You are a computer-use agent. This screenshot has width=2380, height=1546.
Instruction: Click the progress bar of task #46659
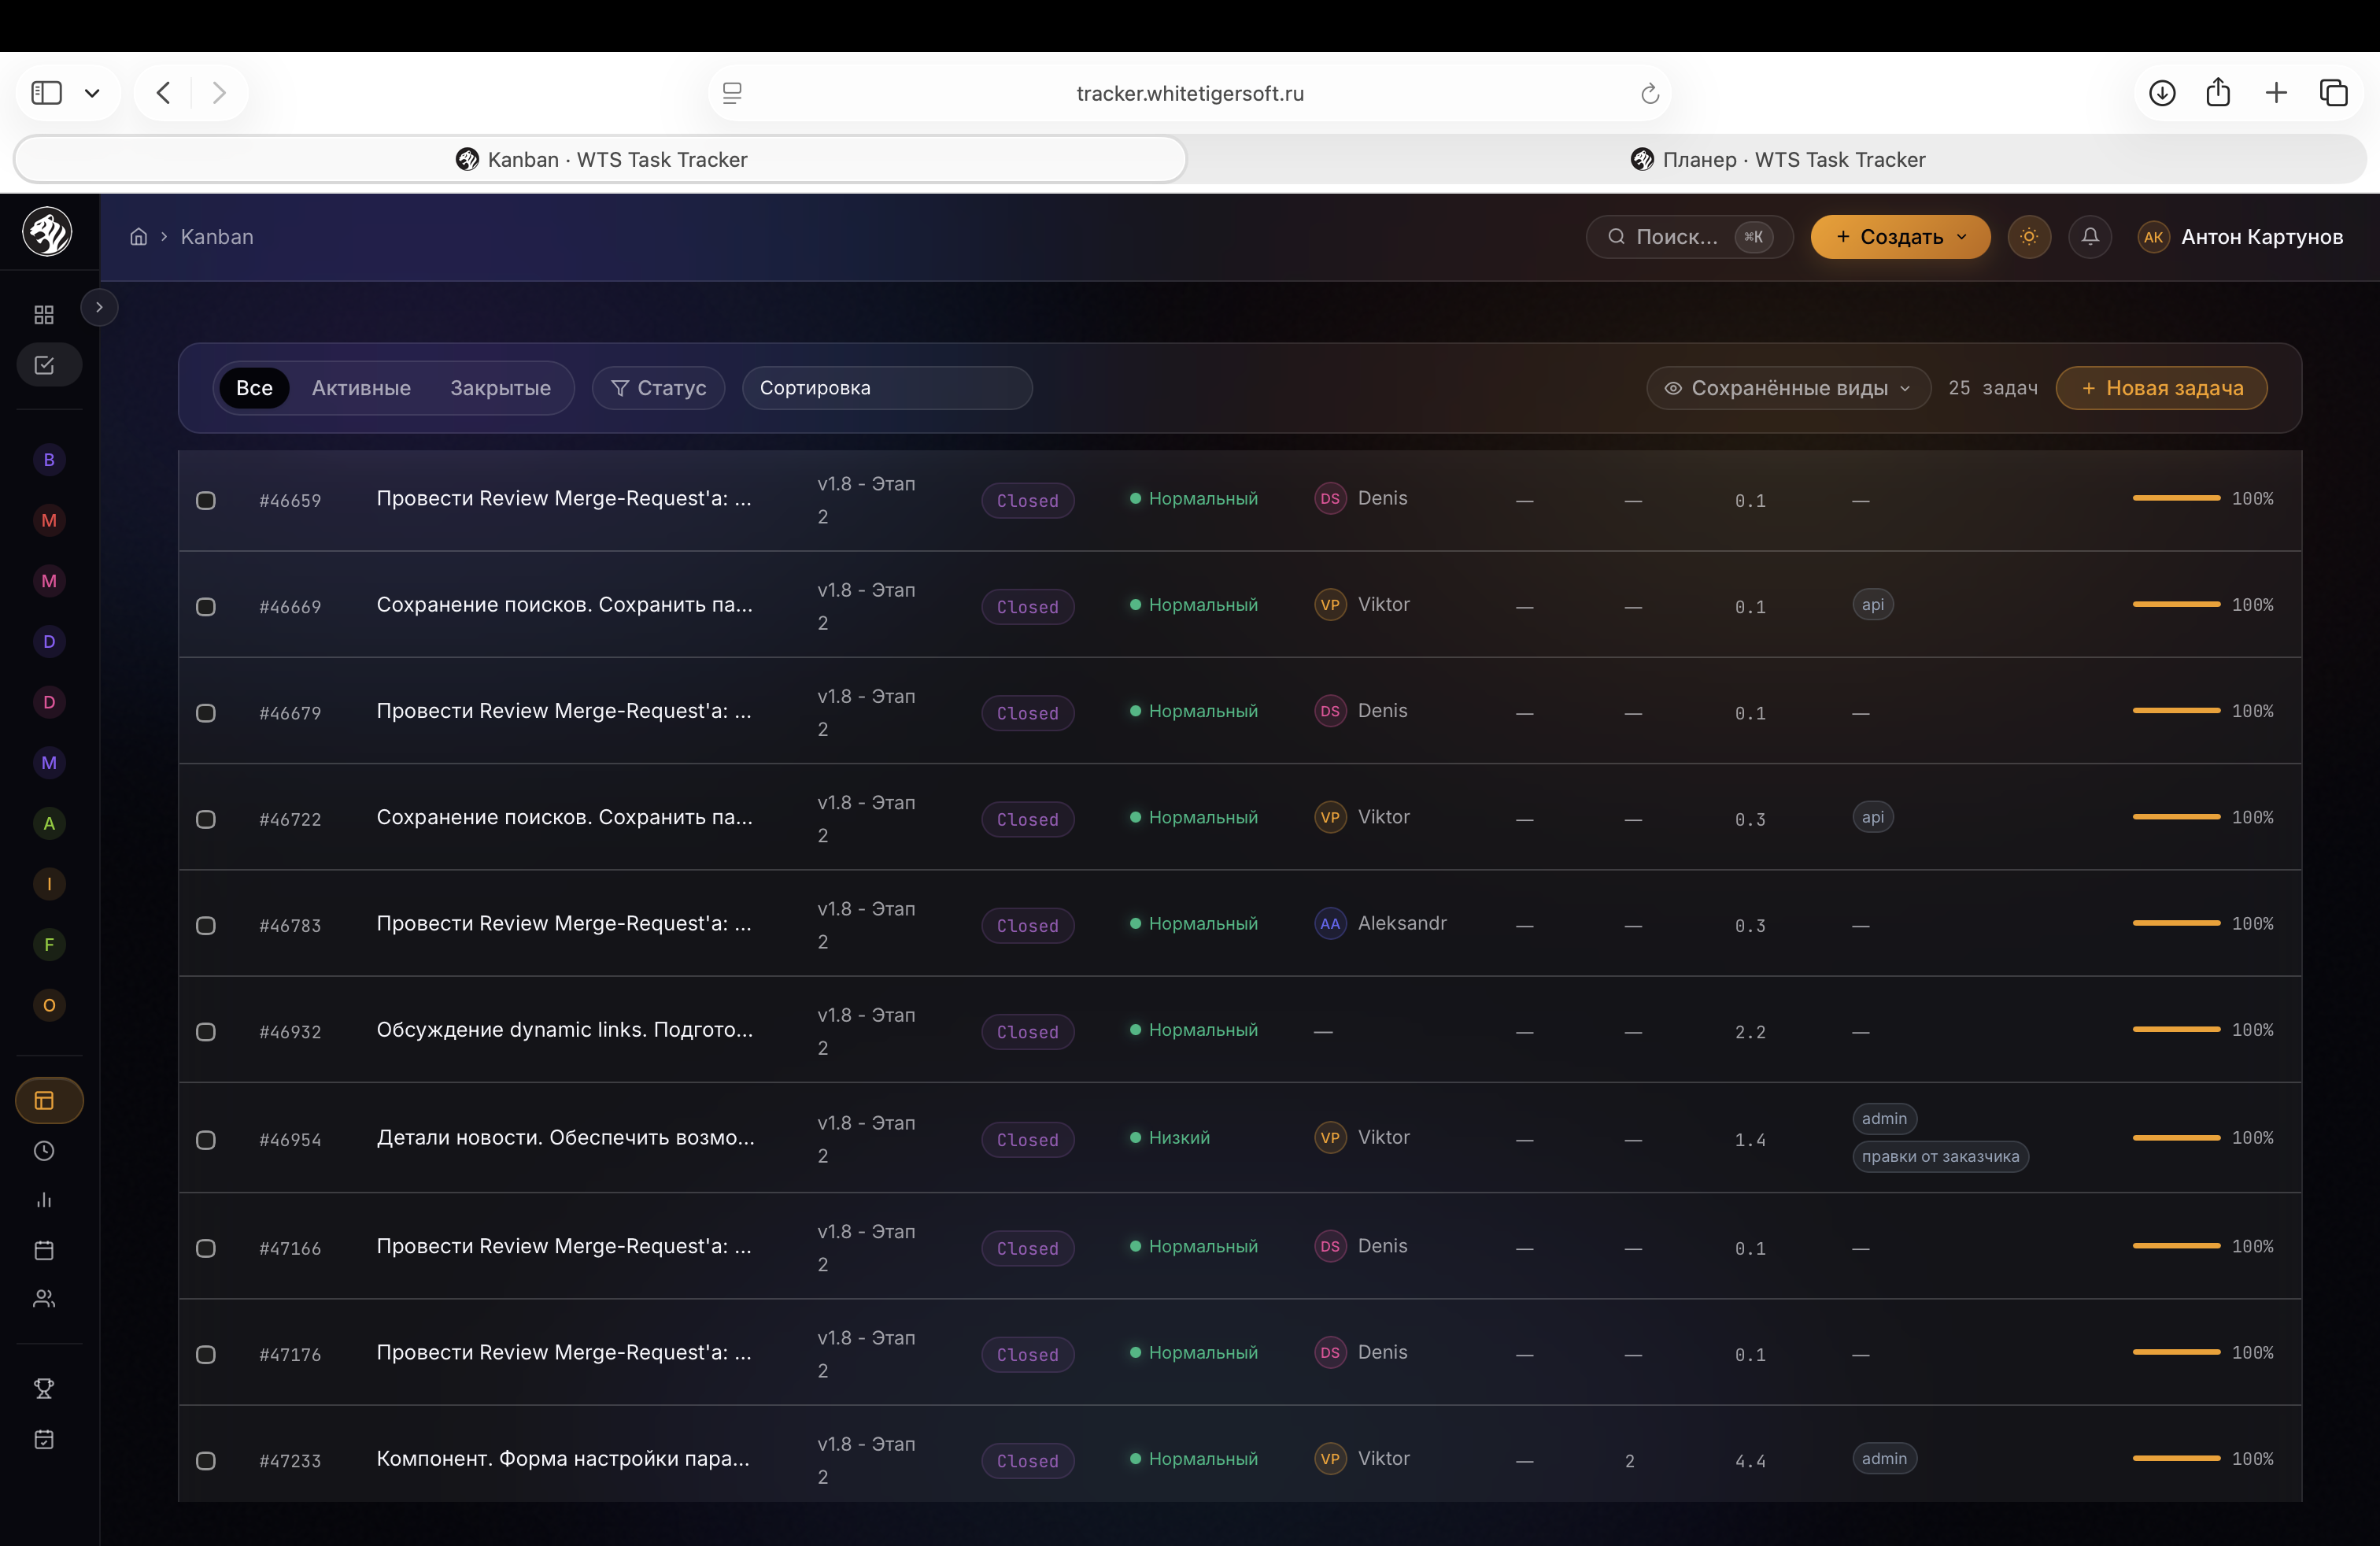pos(2176,498)
